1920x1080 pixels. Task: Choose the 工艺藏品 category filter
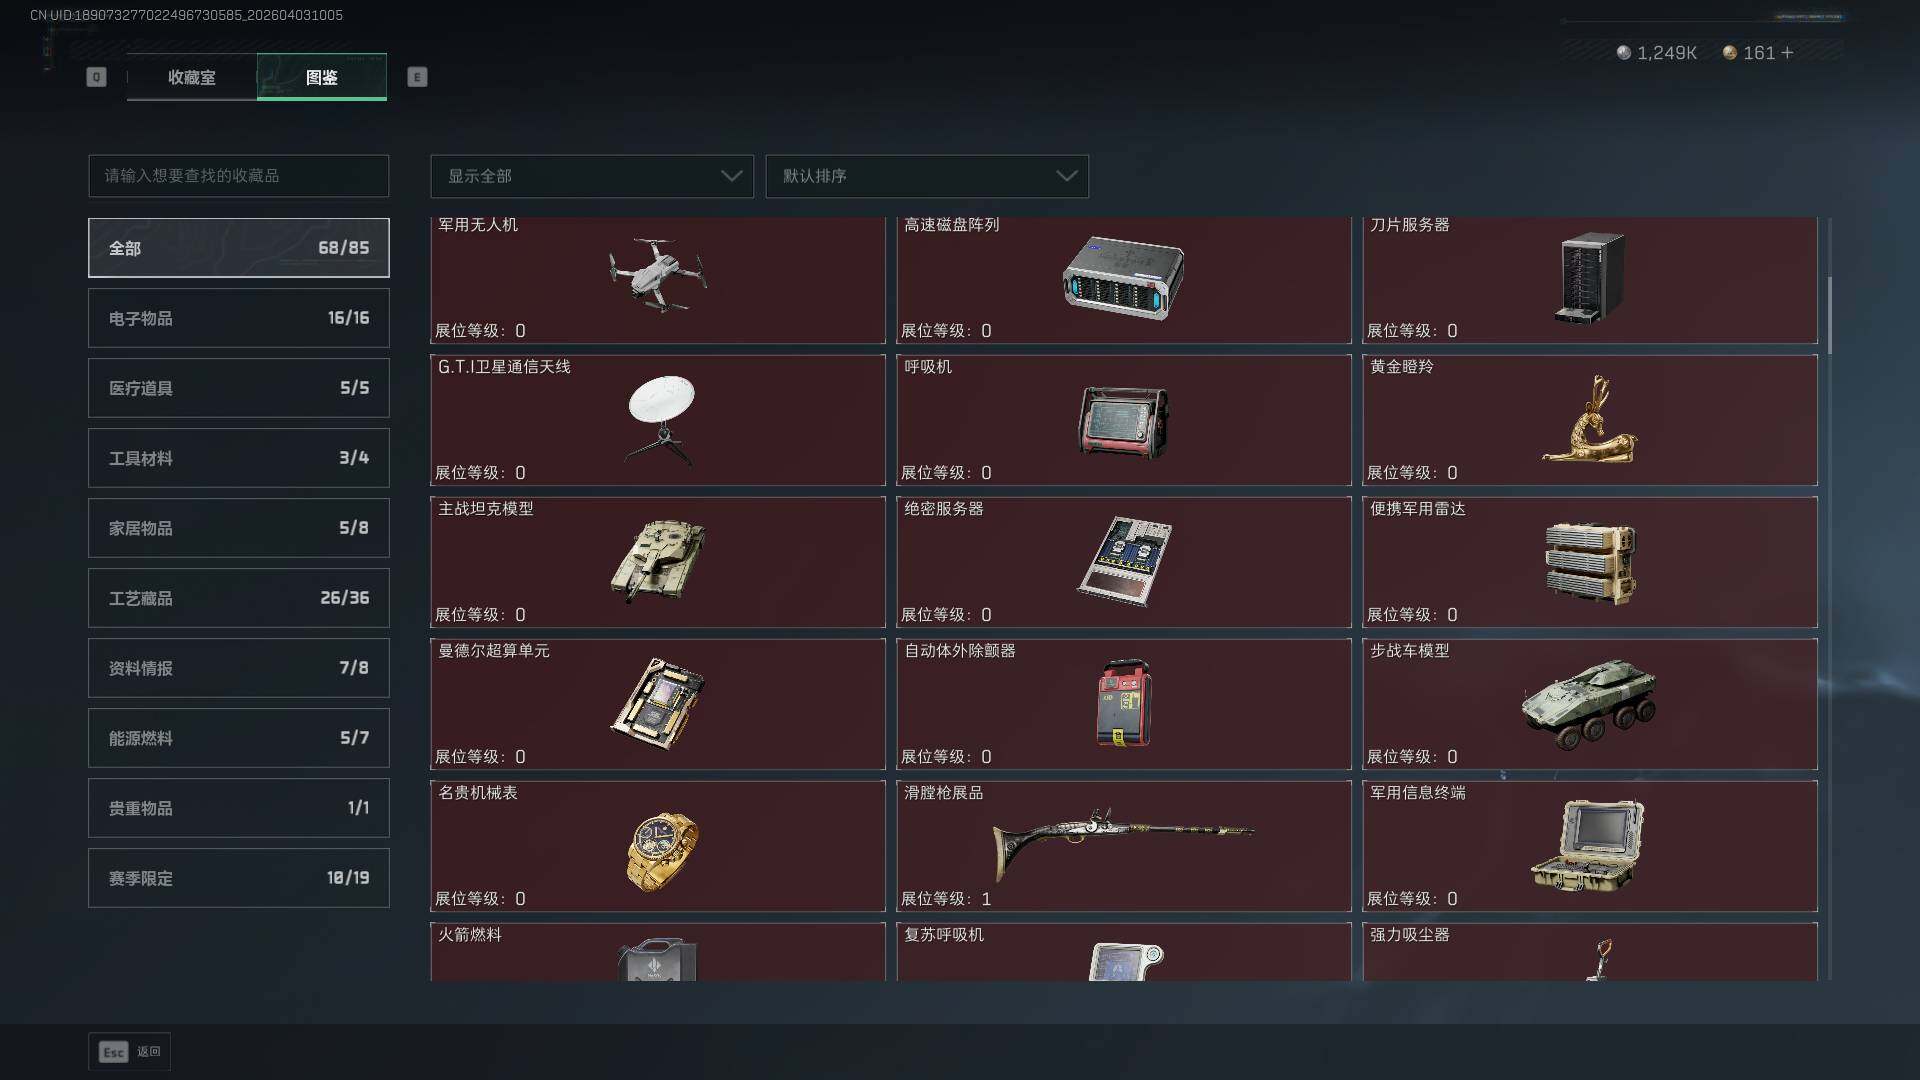(239, 598)
